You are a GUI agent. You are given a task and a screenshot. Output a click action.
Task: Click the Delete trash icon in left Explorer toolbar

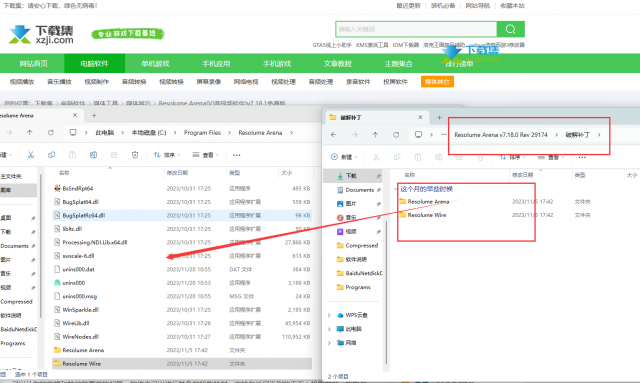point(135,155)
